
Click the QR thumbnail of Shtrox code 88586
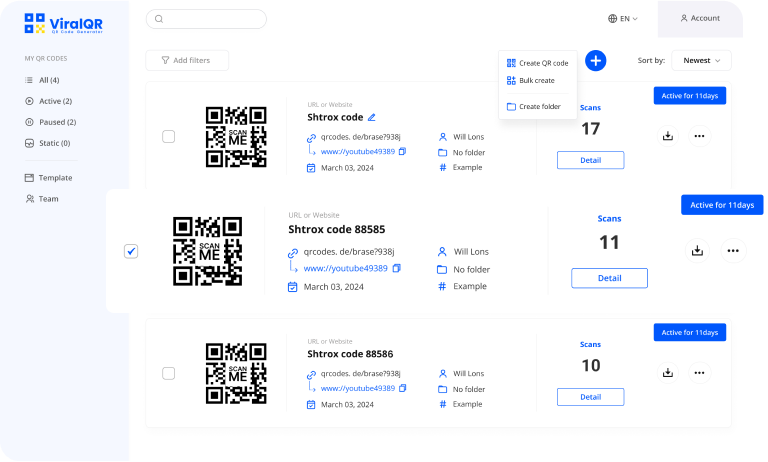(x=236, y=373)
